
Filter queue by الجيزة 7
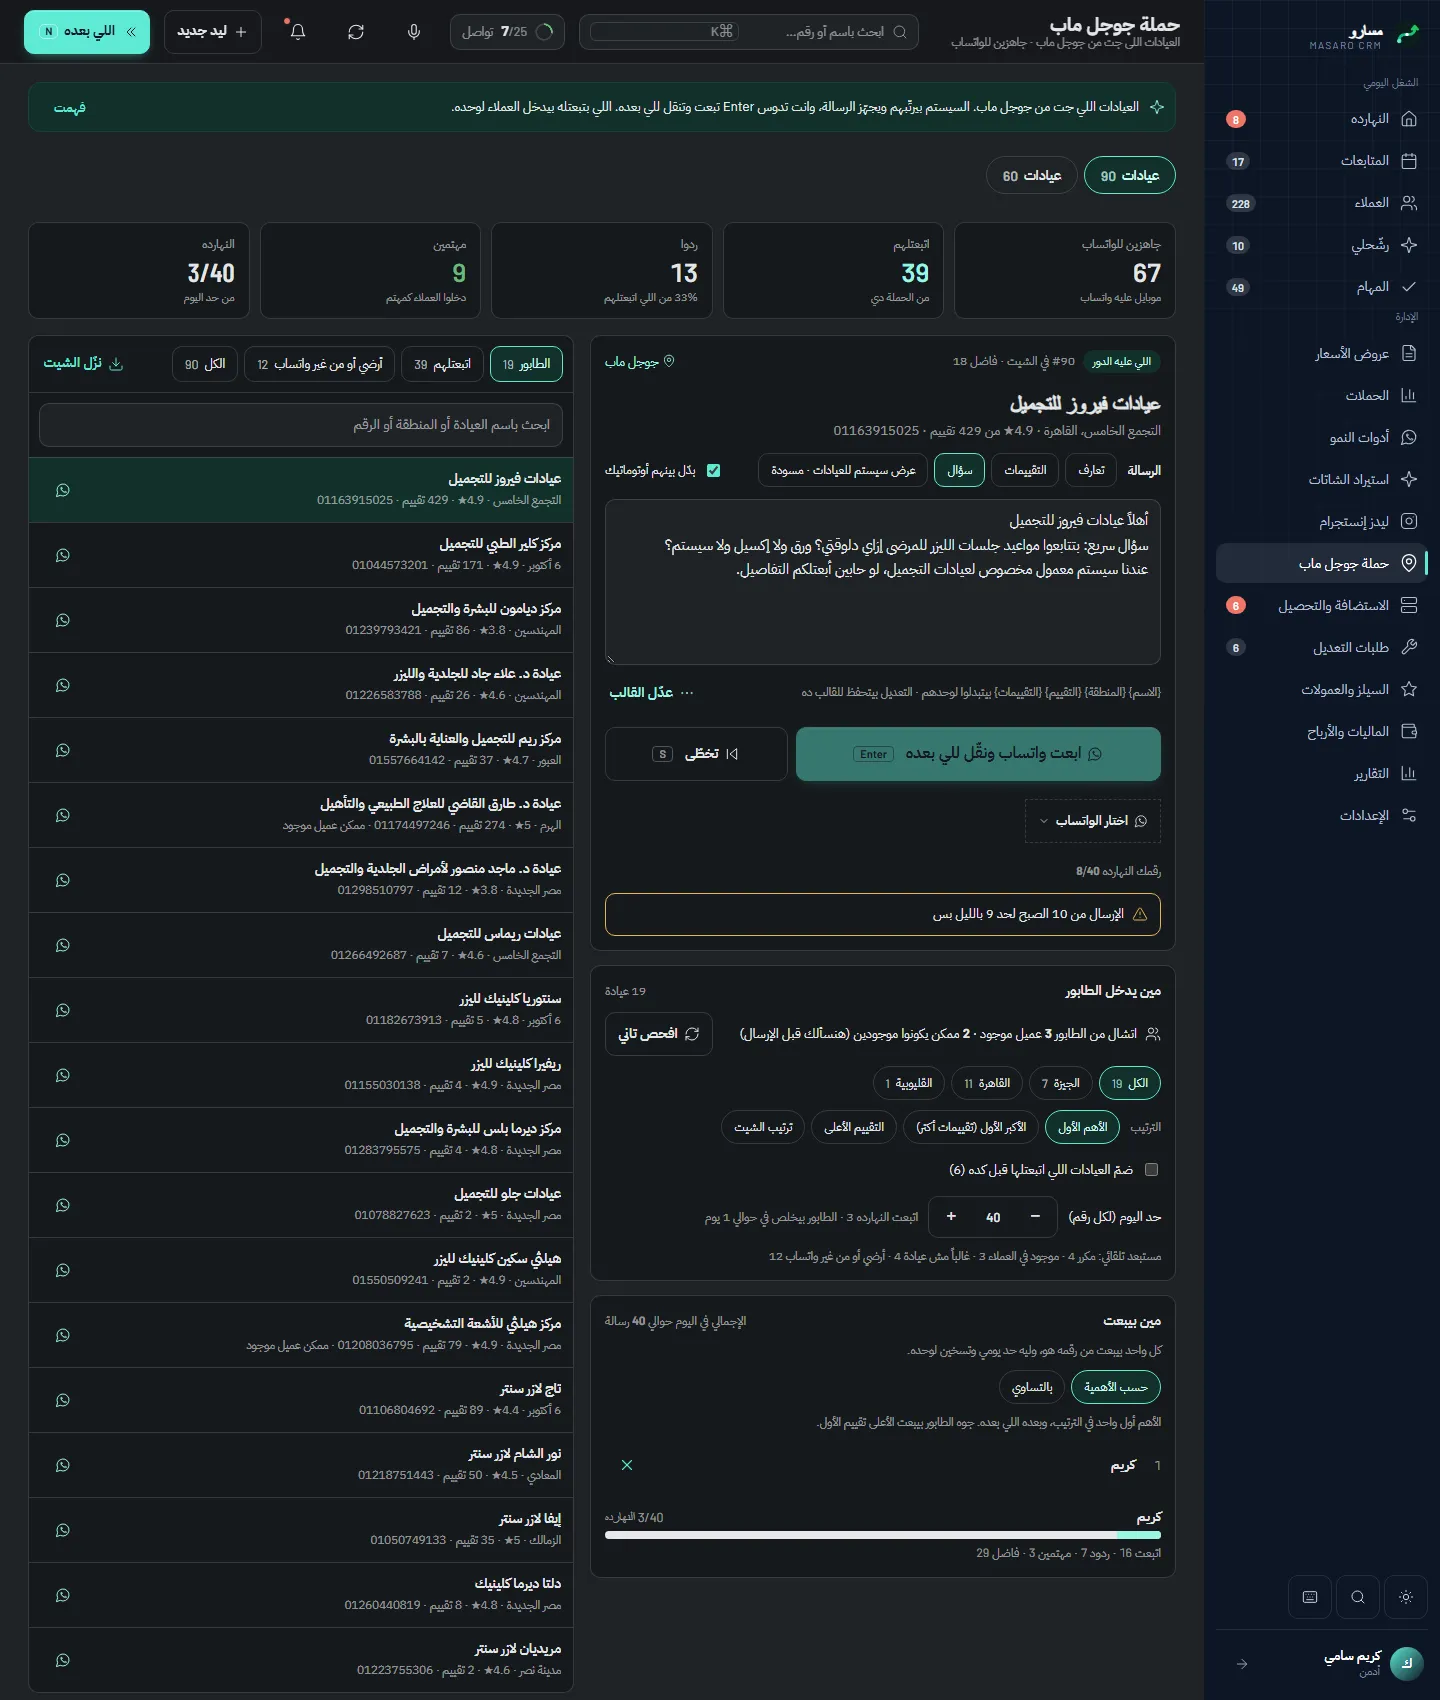coord(1061,1083)
